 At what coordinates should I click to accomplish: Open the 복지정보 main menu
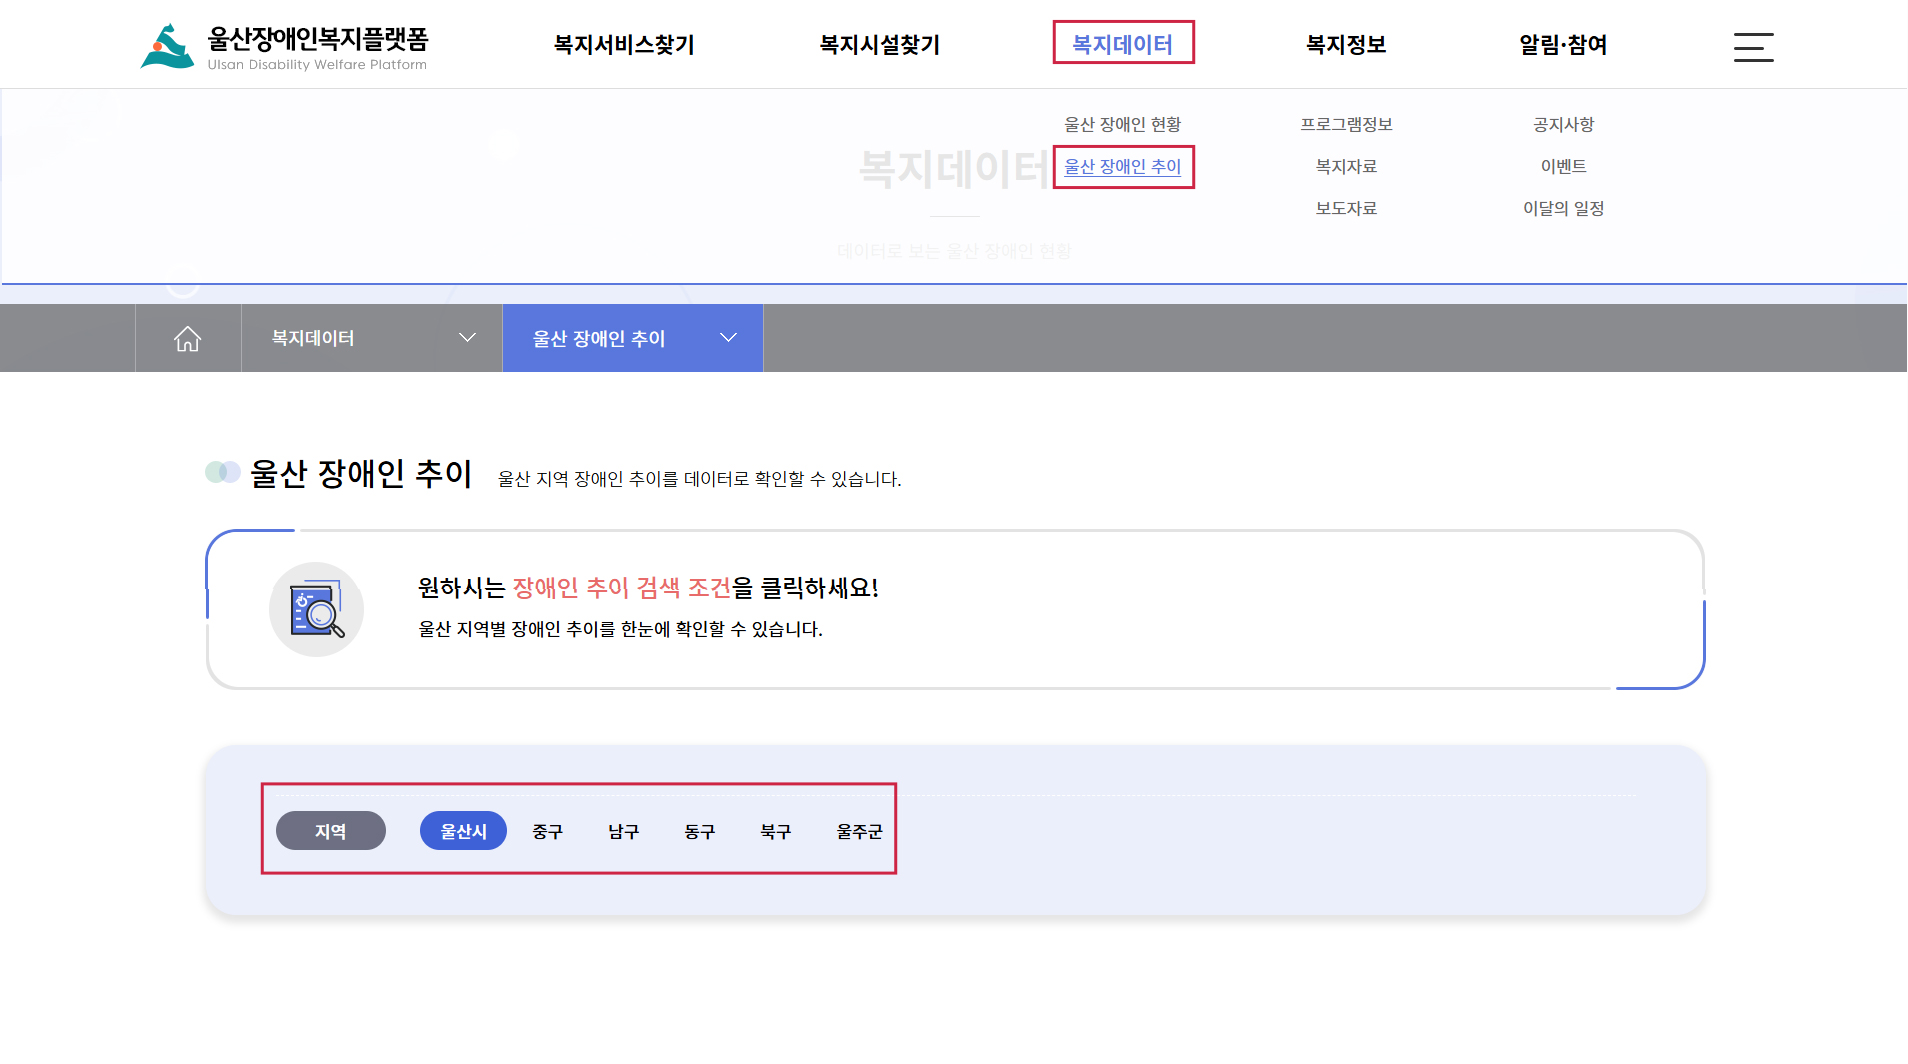1346,45
